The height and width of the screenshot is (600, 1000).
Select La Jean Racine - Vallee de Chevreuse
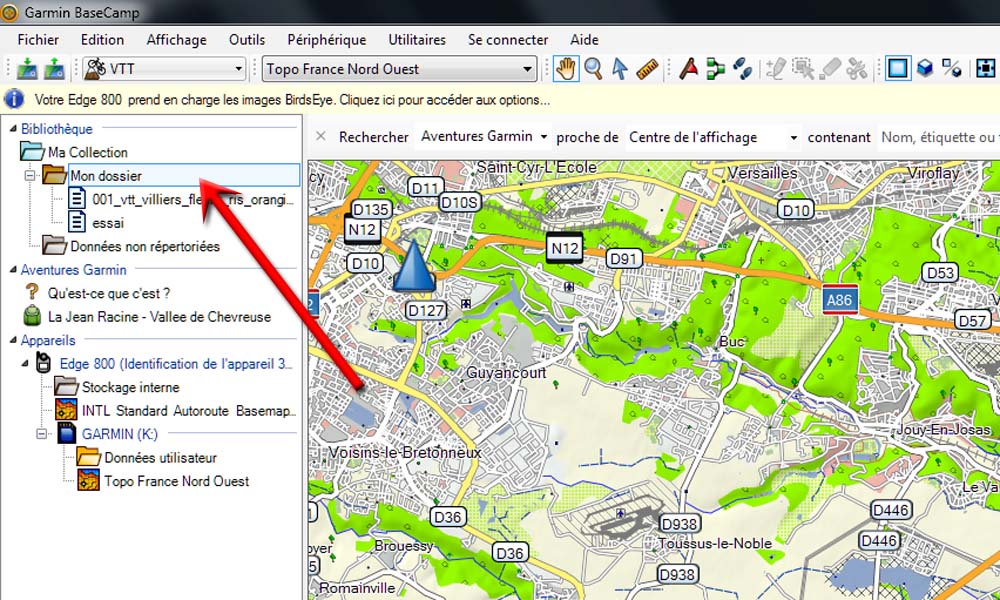click(x=159, y=317)
